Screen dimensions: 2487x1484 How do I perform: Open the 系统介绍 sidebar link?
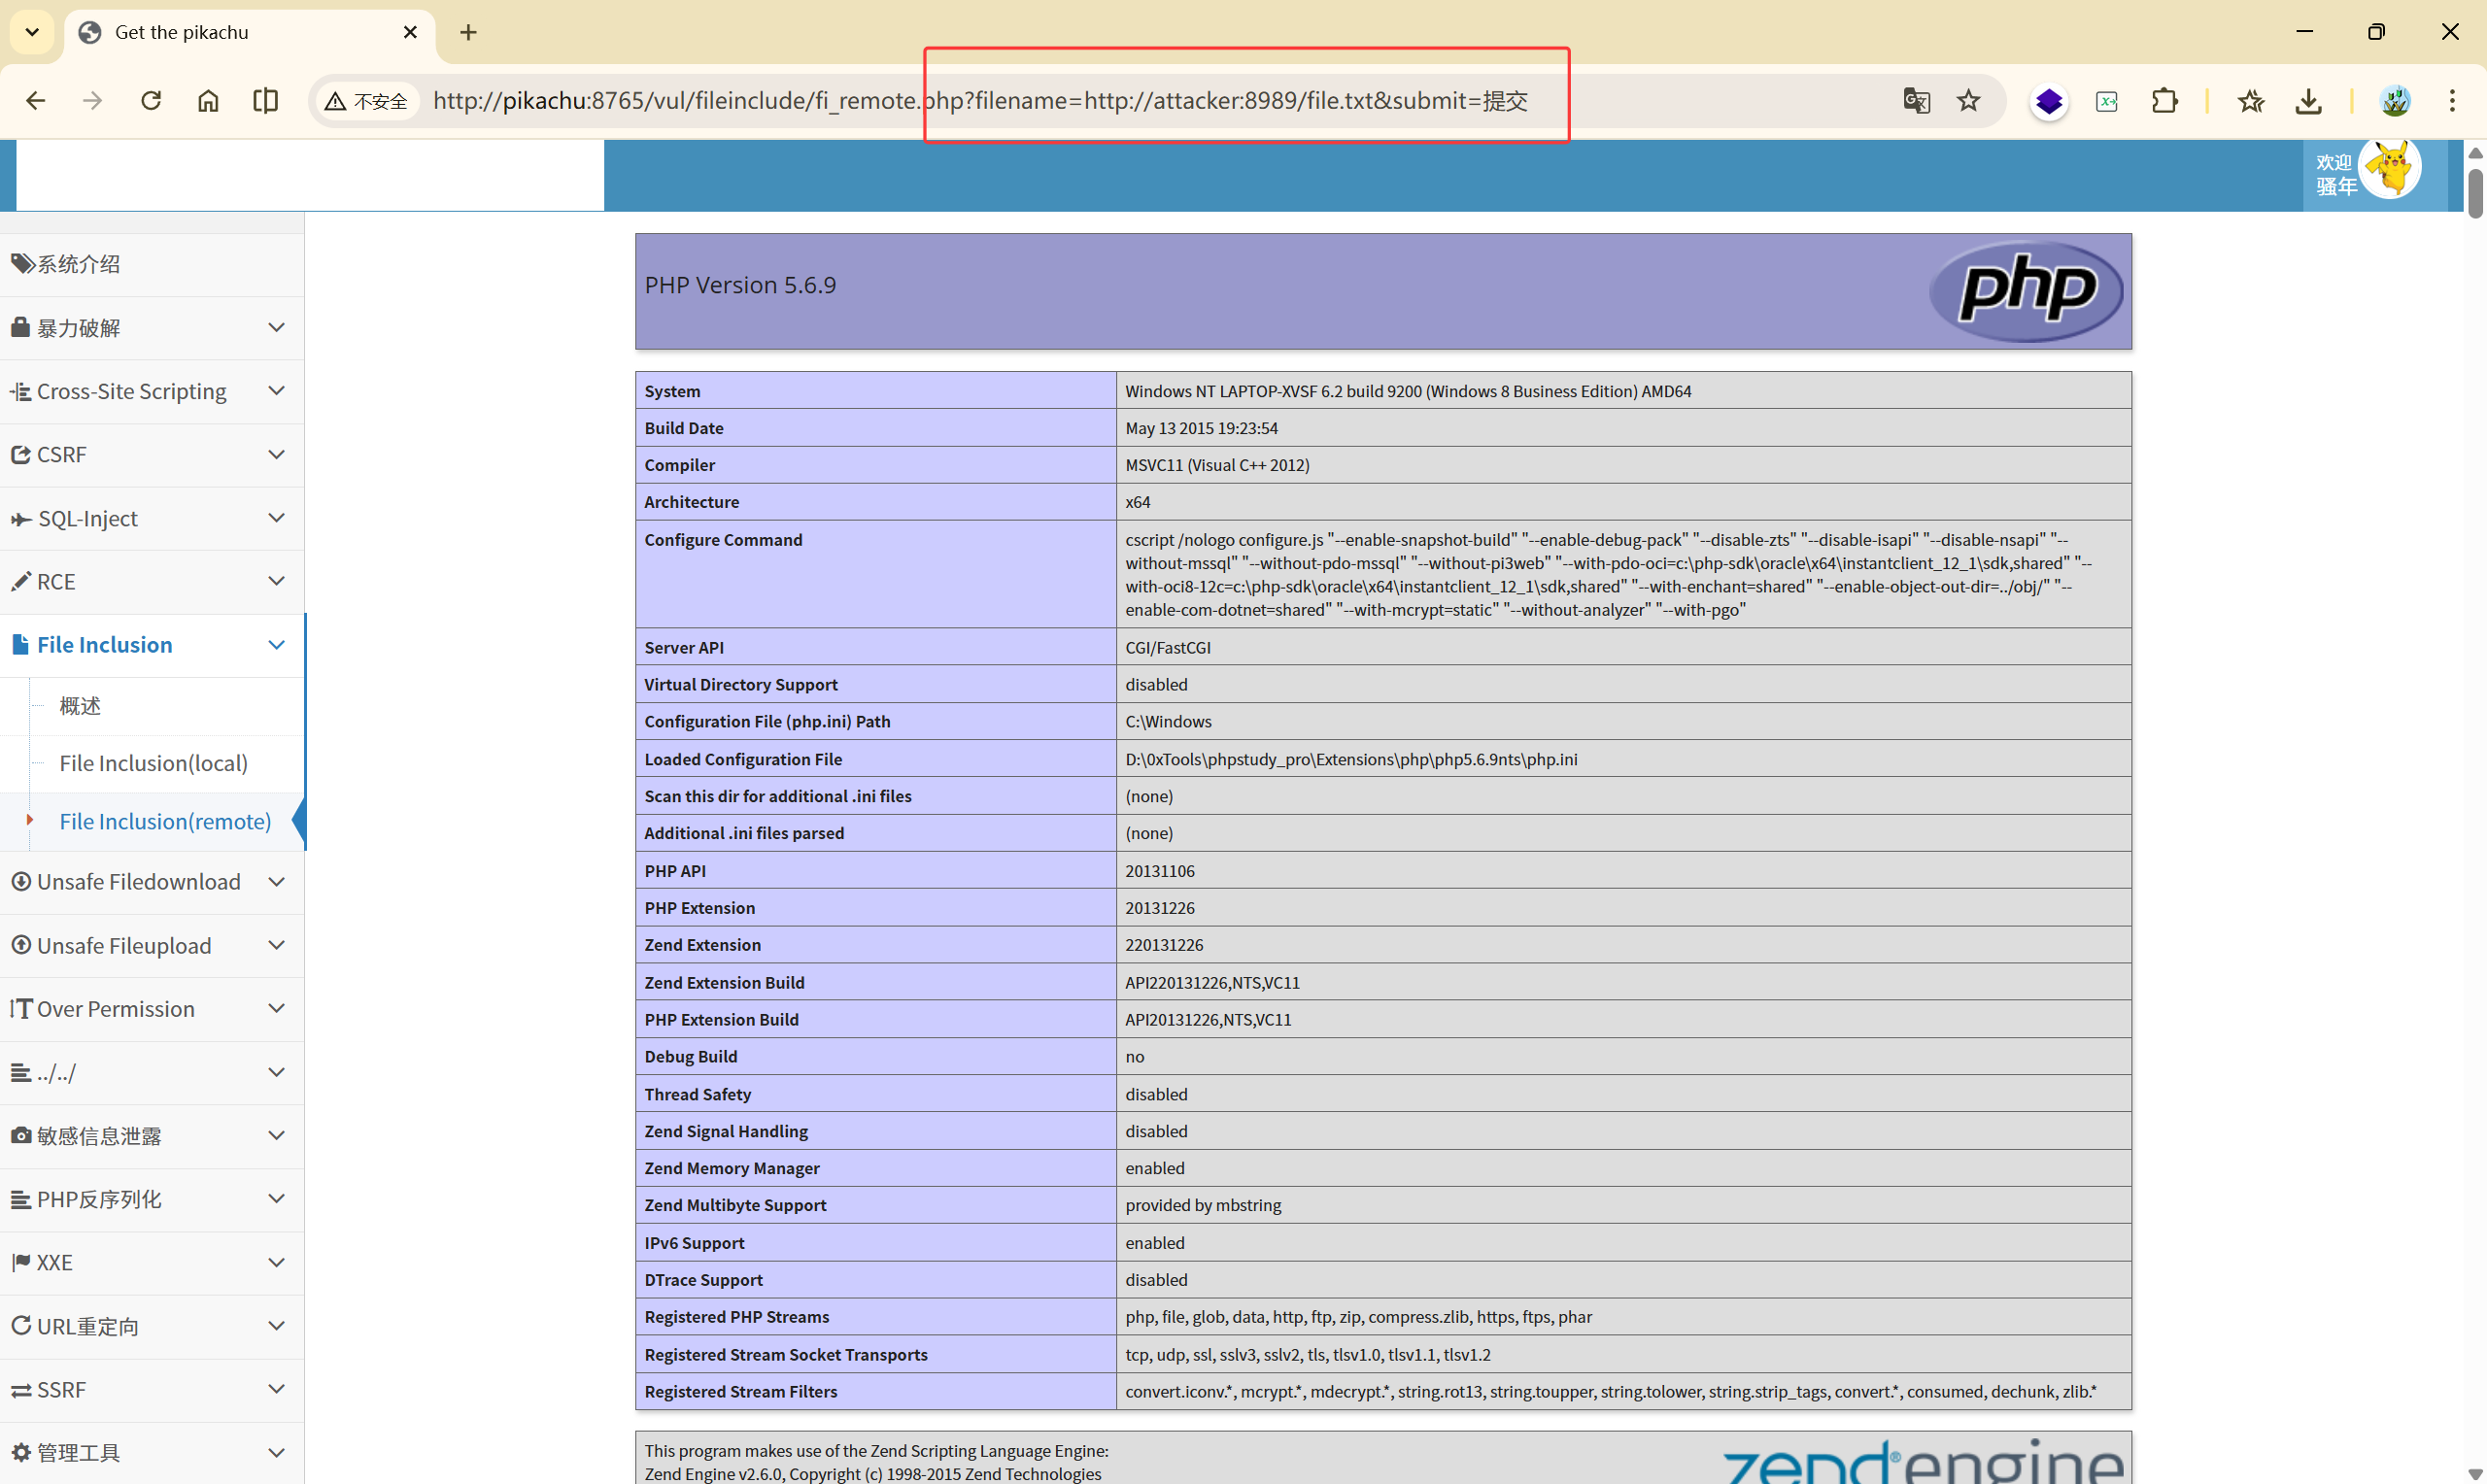[x=78, y=264]
